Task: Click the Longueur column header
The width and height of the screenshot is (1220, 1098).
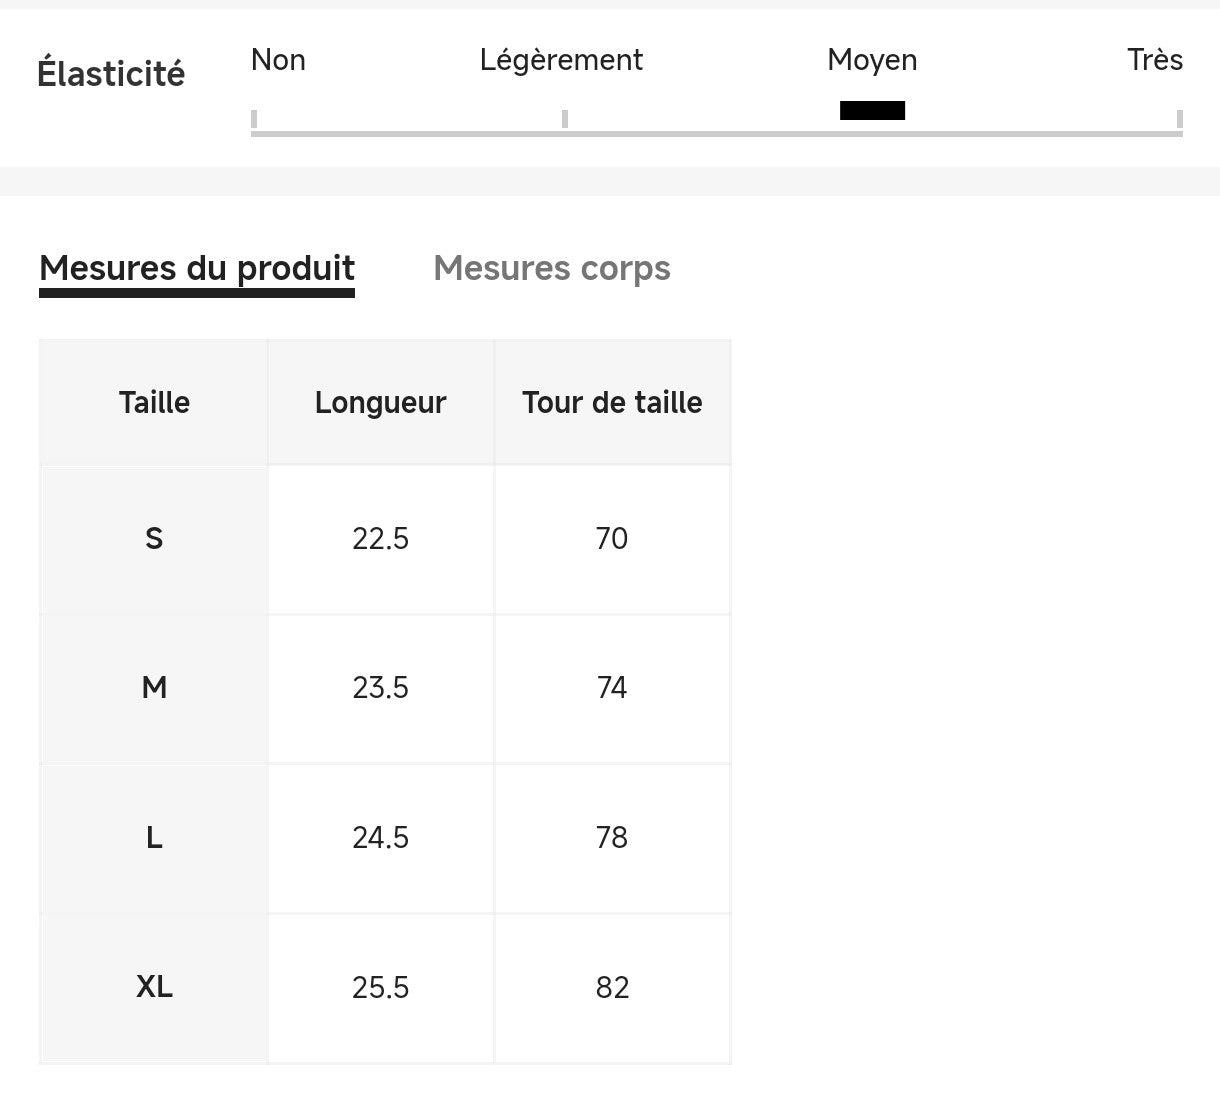Action: [x=380, y=402]
